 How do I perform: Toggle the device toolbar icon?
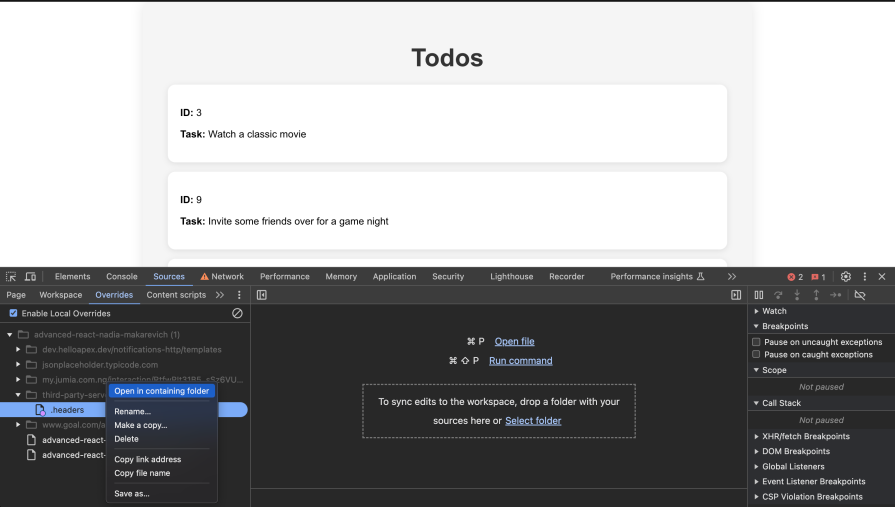30,277
